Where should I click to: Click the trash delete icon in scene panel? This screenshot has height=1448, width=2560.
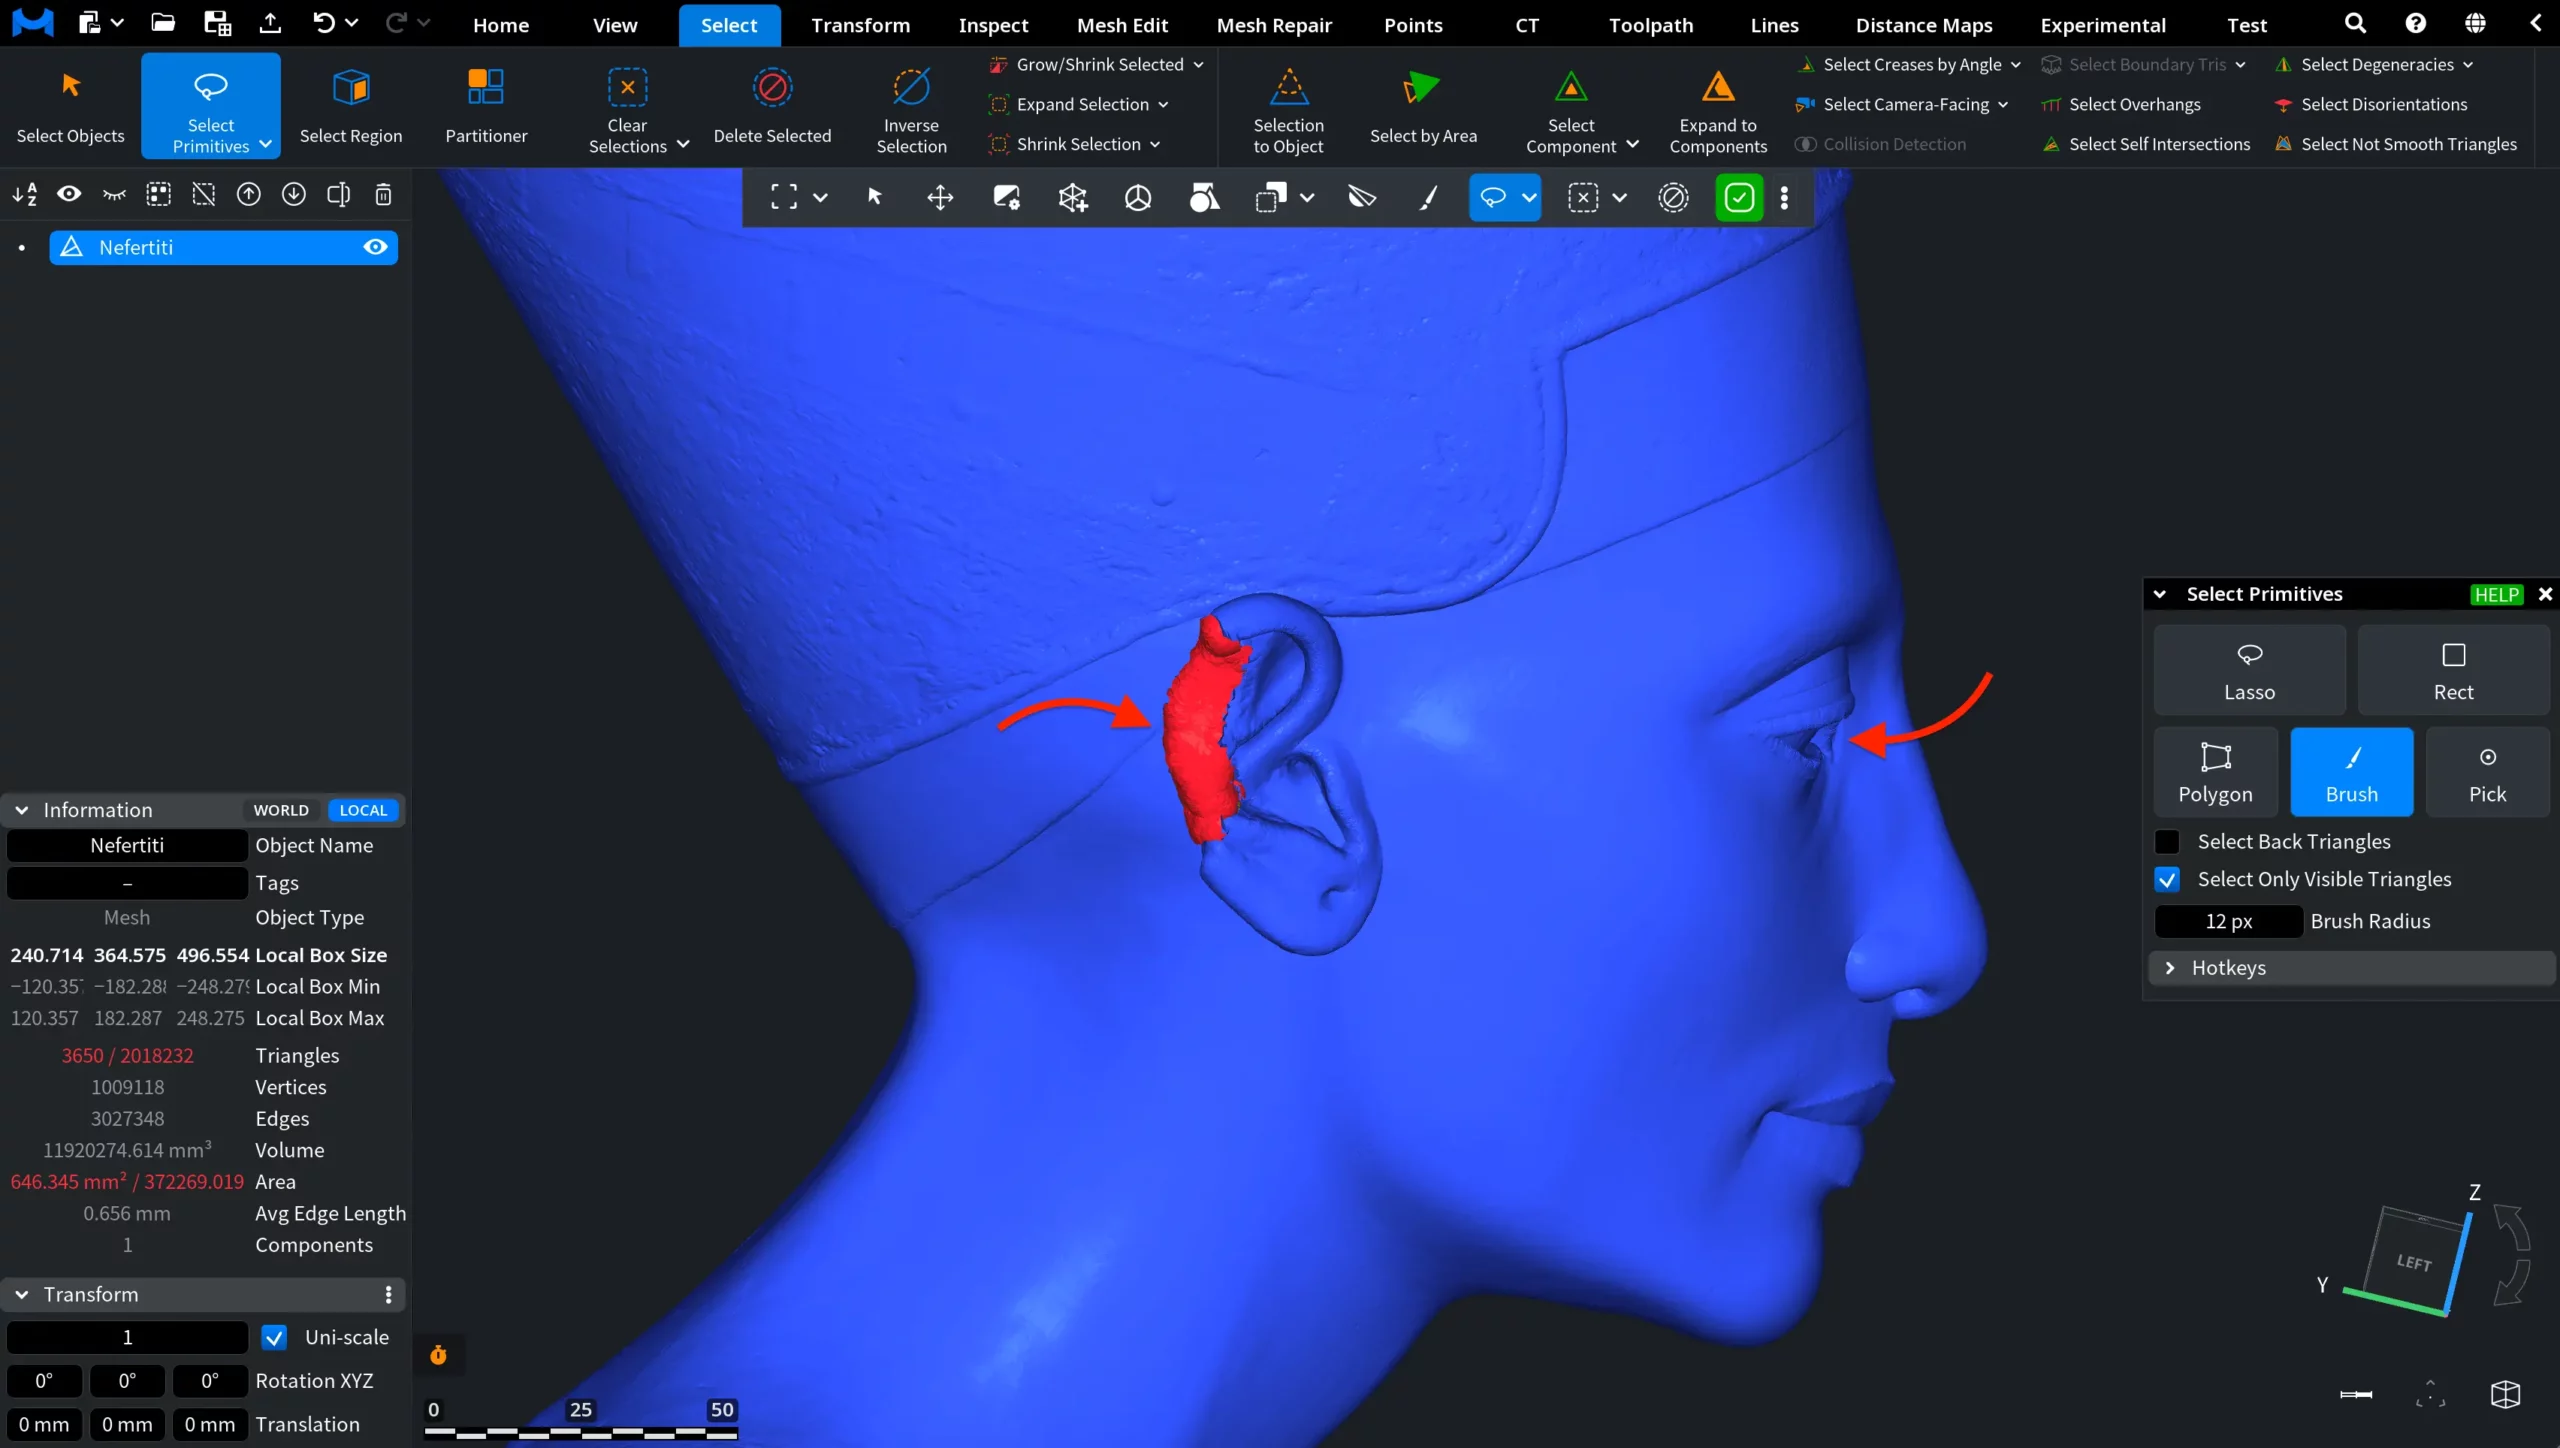[383, 194]
